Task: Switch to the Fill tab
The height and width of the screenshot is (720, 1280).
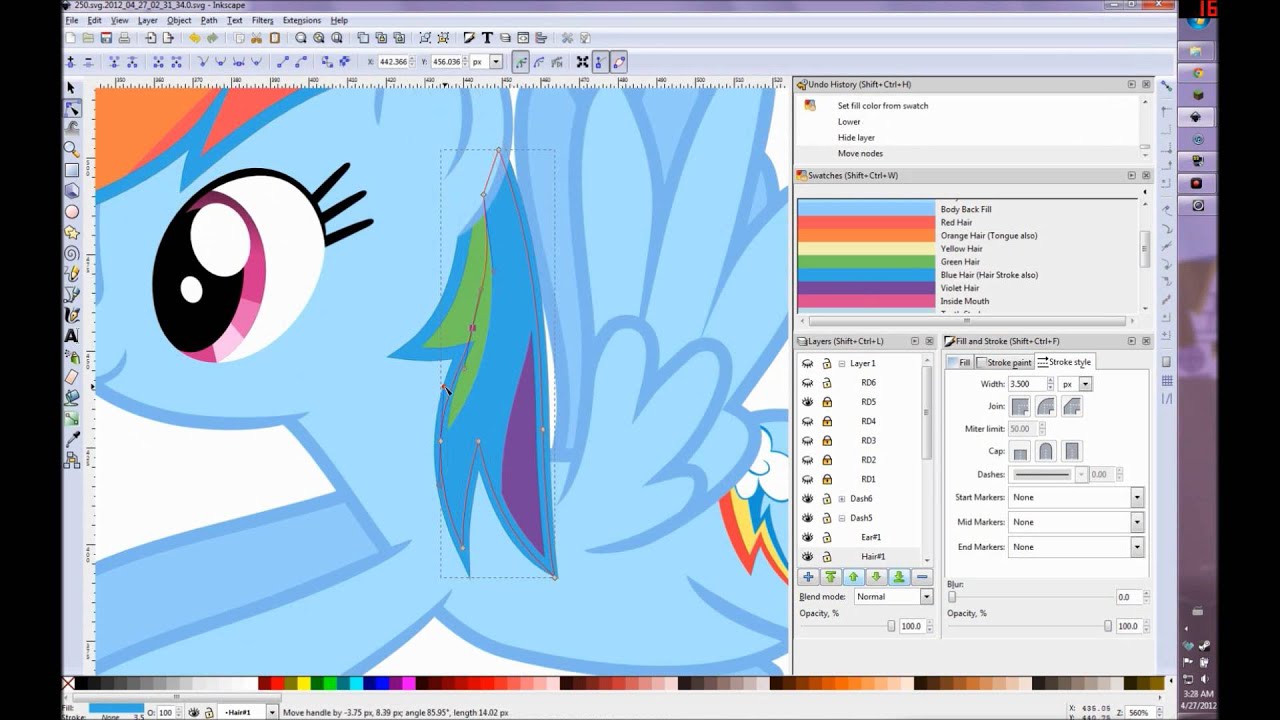Action: coord(959,362)
